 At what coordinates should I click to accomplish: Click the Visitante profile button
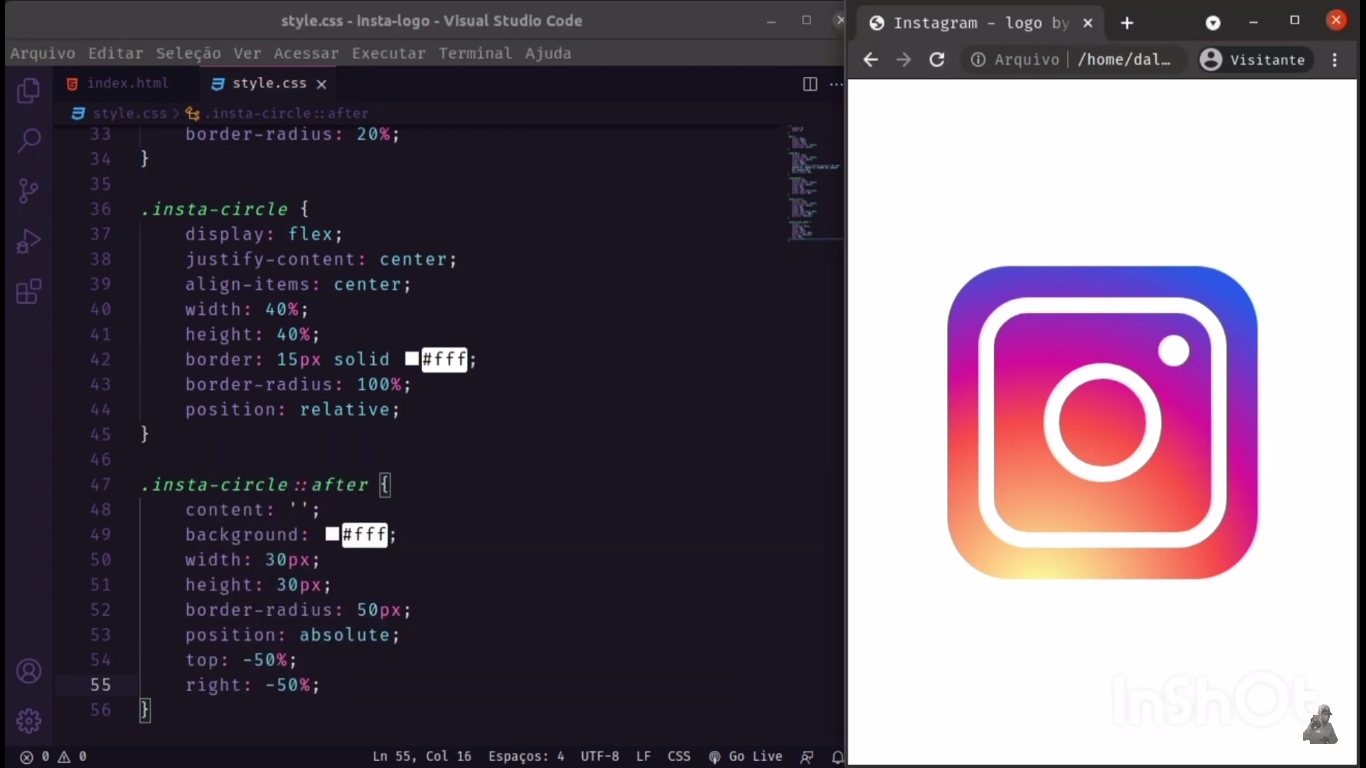coord(1254,60)
